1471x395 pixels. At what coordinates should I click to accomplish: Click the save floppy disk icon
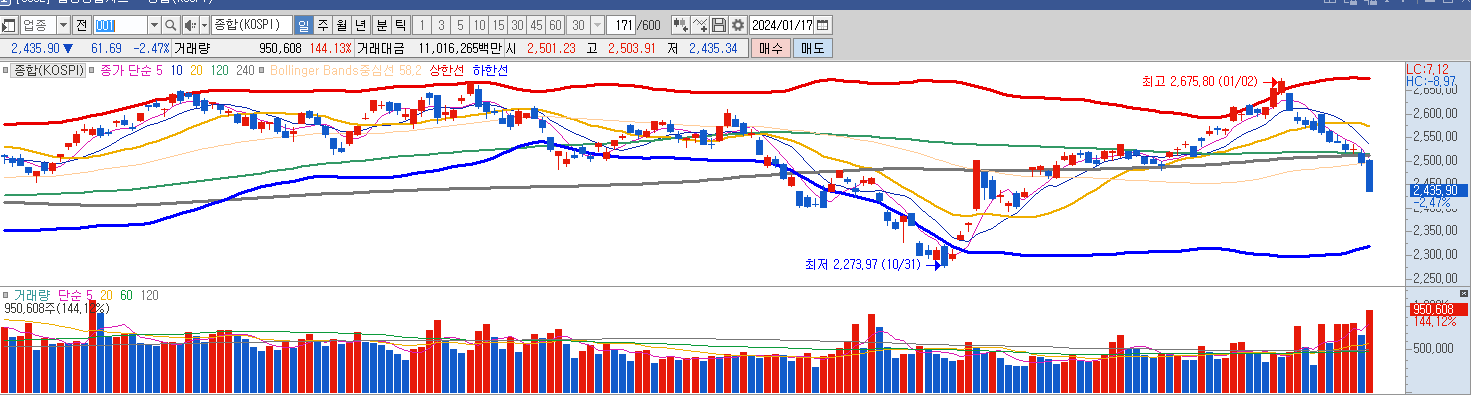[719, 25]
